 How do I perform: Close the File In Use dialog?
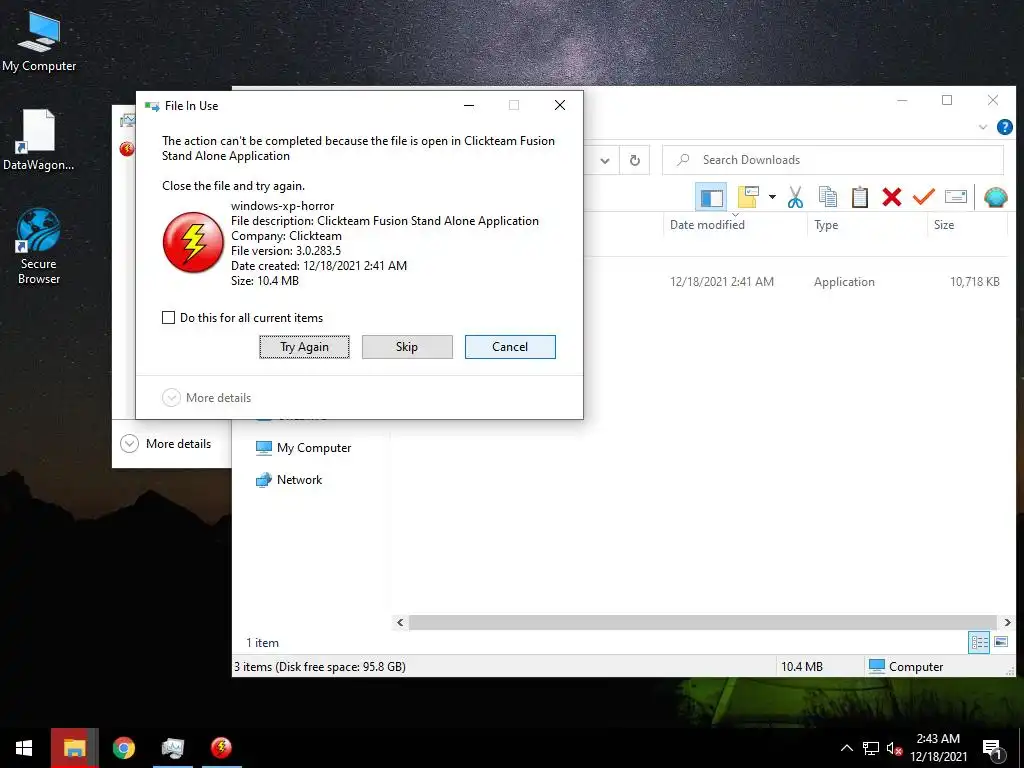click(x=560, y=105)
